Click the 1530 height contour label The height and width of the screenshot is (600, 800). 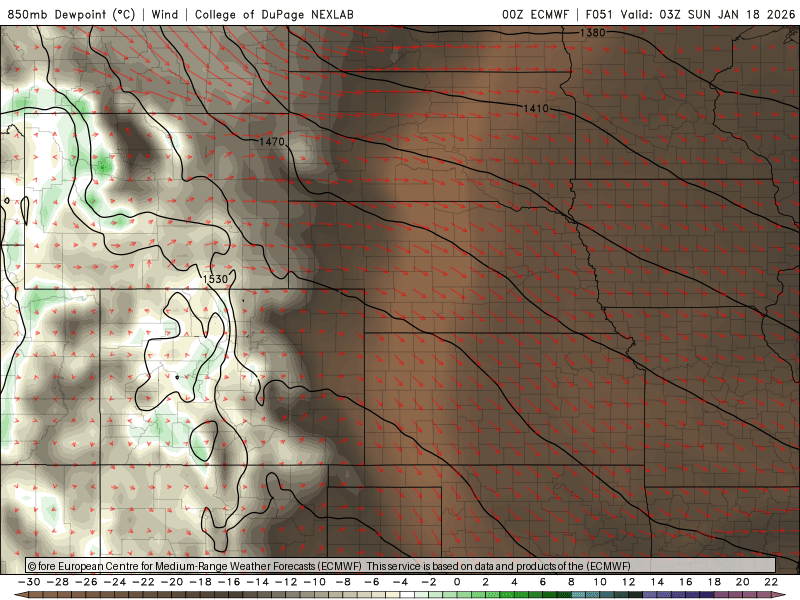[215, 279]
